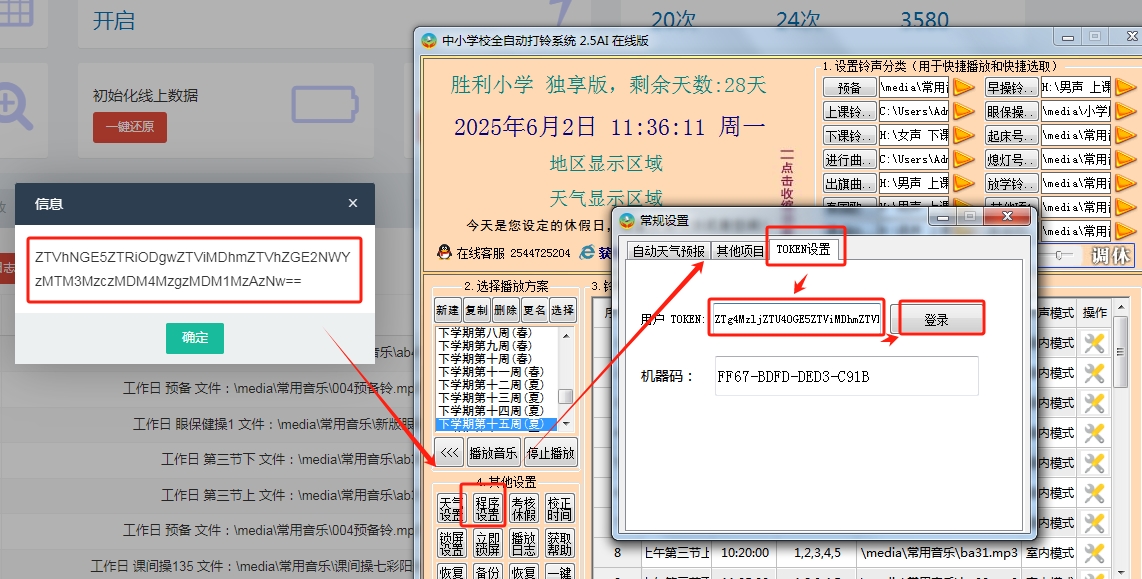Select 下学期第十二周(夏) in the plan list
1142x579 pixels.
496,385
